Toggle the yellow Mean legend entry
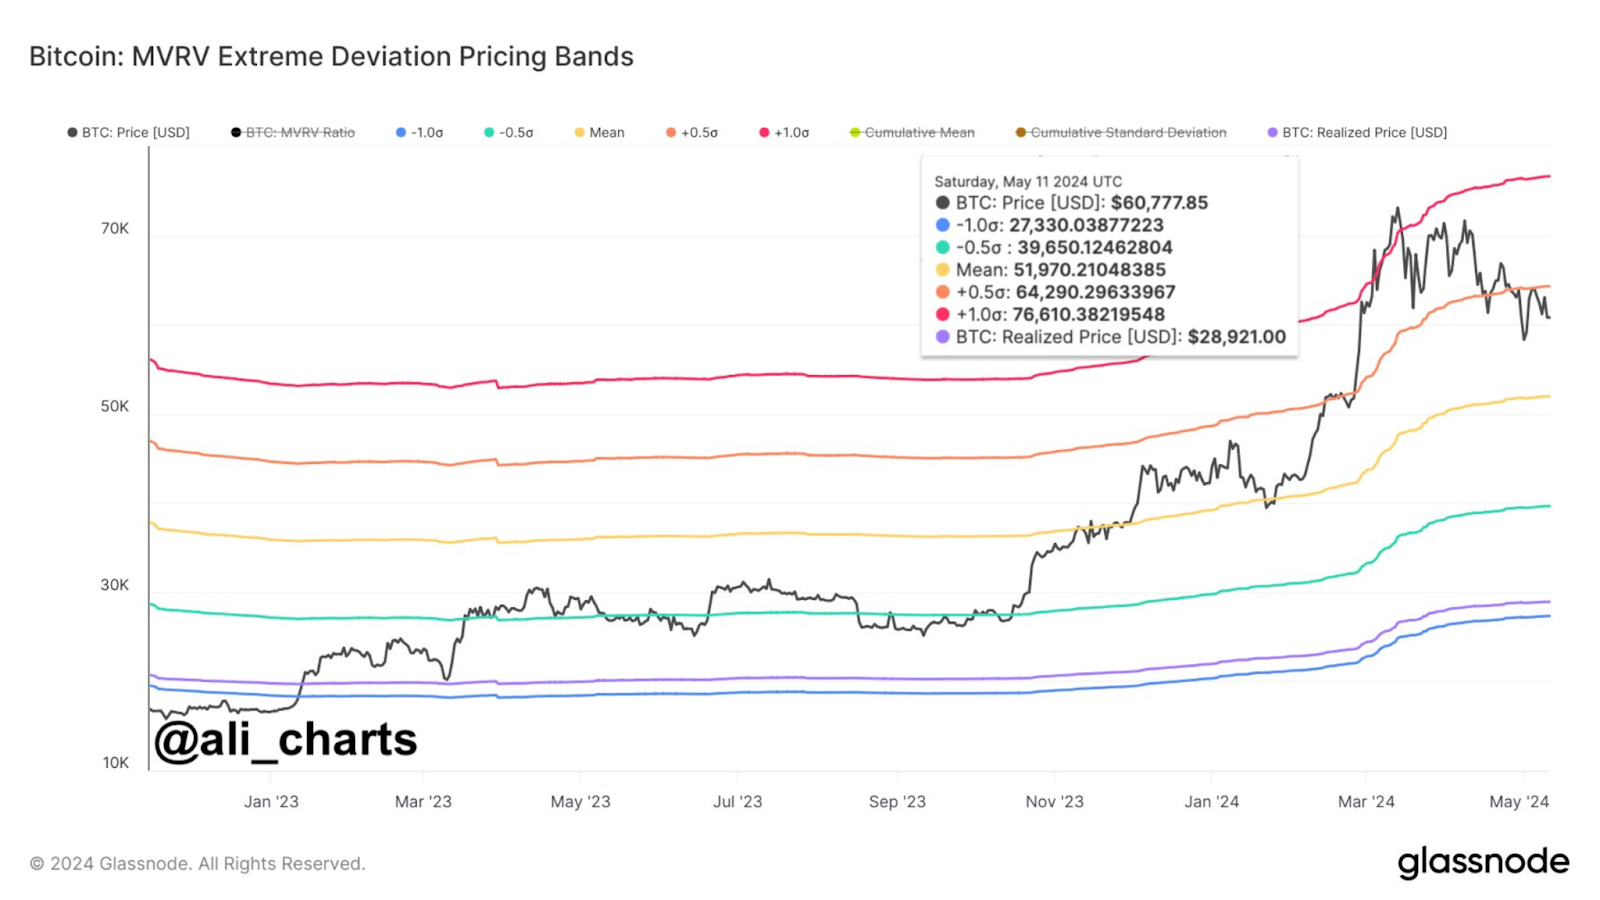 tap(599, 132)
